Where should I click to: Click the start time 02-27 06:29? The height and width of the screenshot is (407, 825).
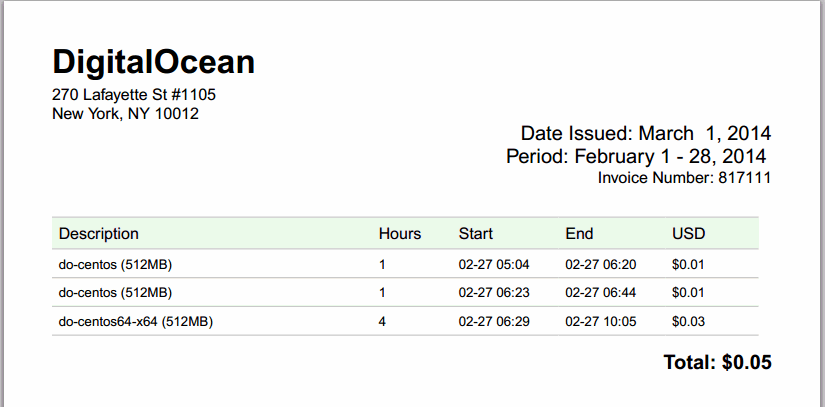[x=494, y=321]
